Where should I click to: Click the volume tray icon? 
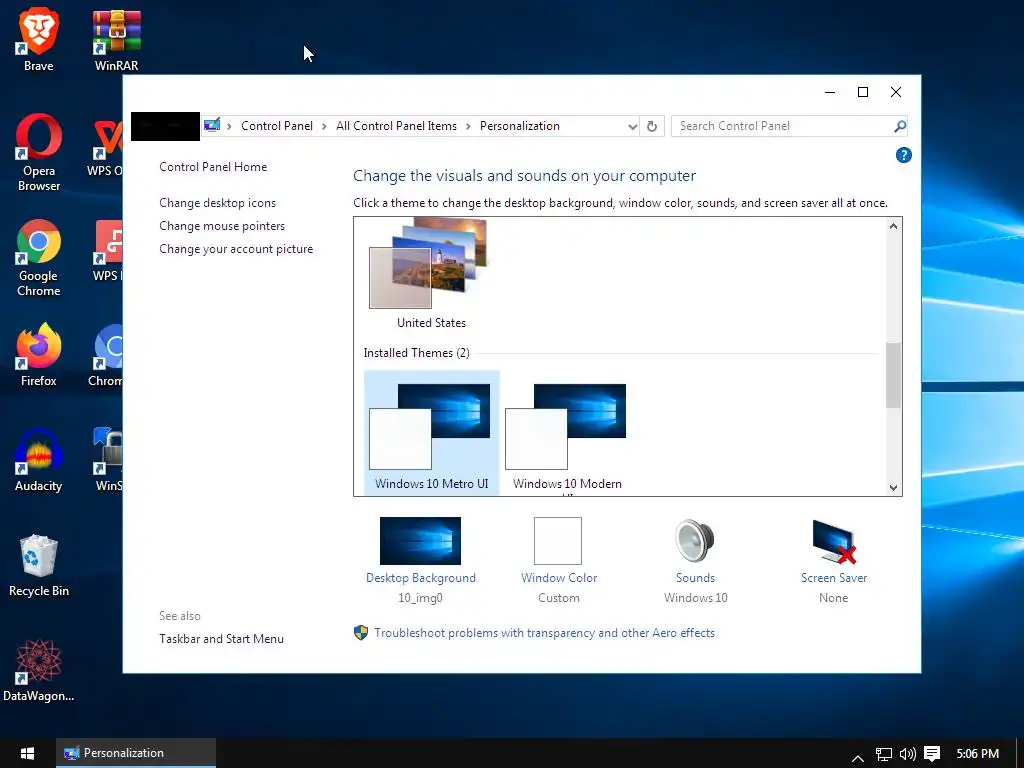[x=908, y=754]
